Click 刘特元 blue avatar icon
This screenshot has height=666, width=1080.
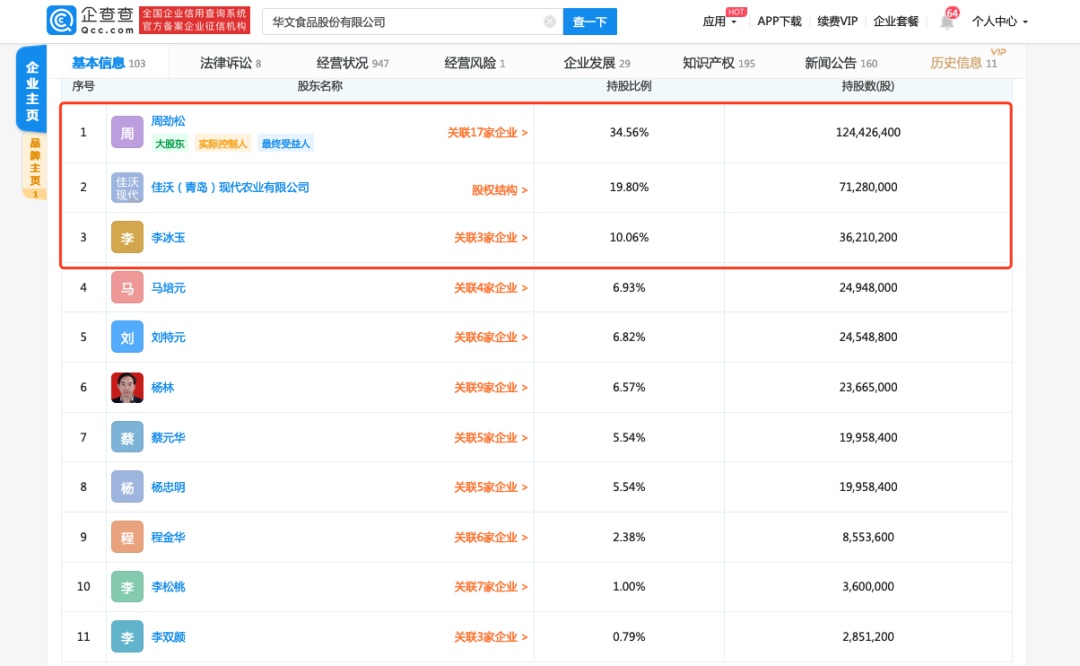pos(127,337)
